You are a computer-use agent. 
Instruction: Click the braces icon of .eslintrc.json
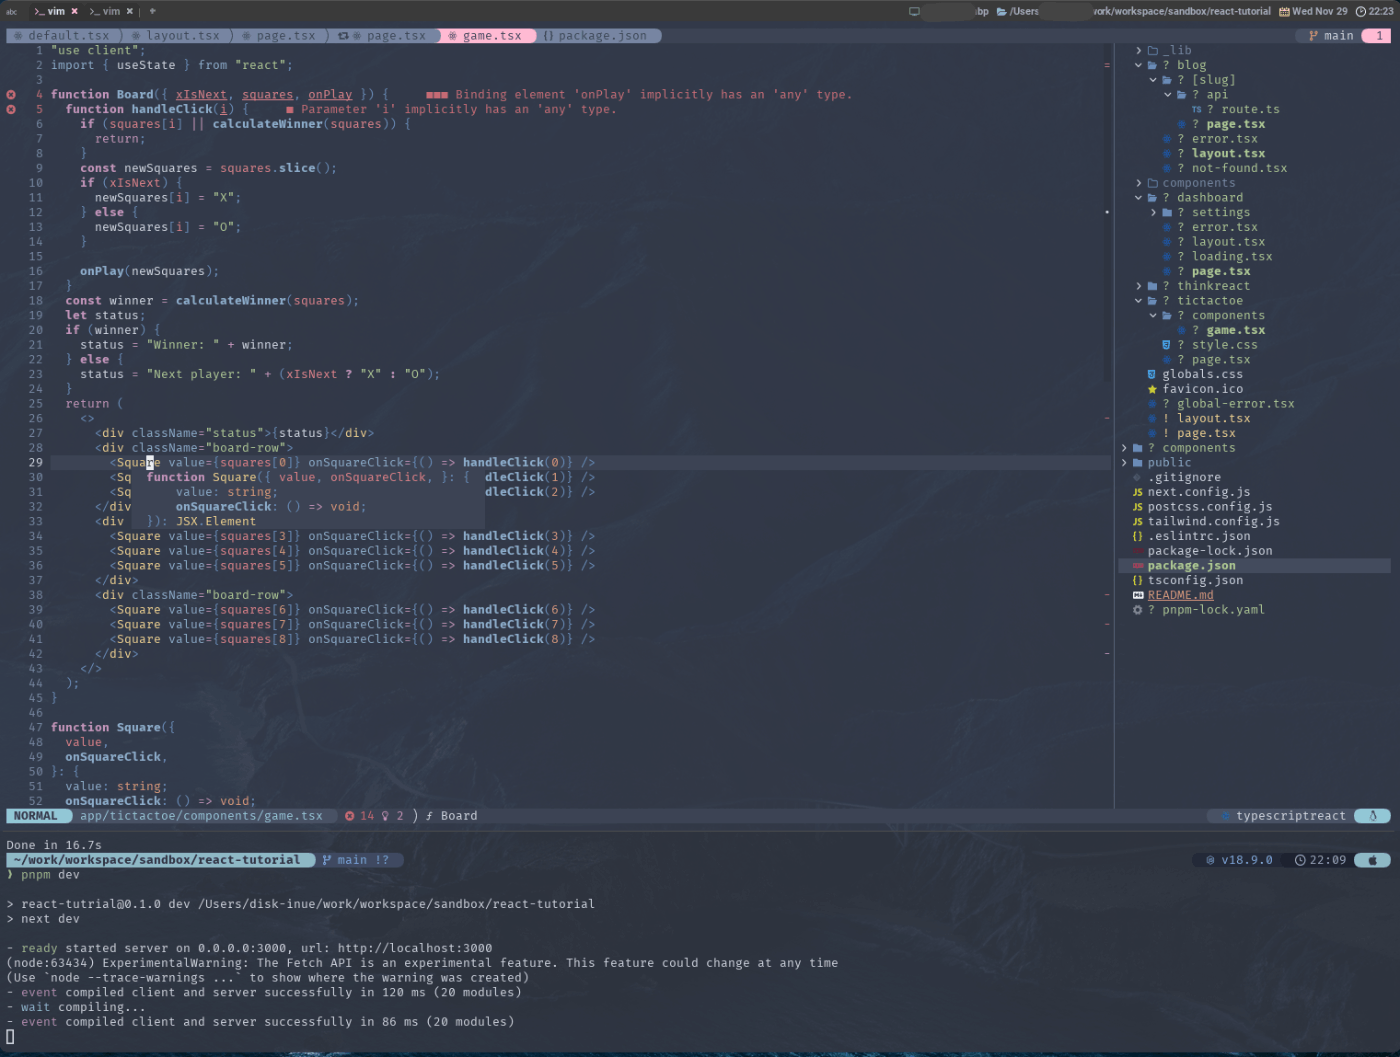coord(1138,537)
